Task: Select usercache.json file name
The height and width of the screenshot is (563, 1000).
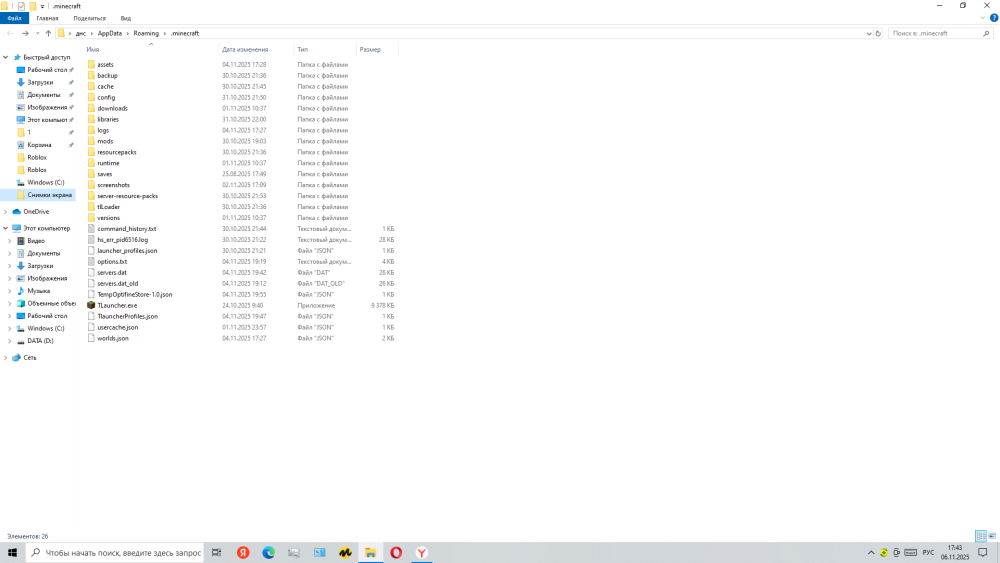Action: tap(117, 327)
